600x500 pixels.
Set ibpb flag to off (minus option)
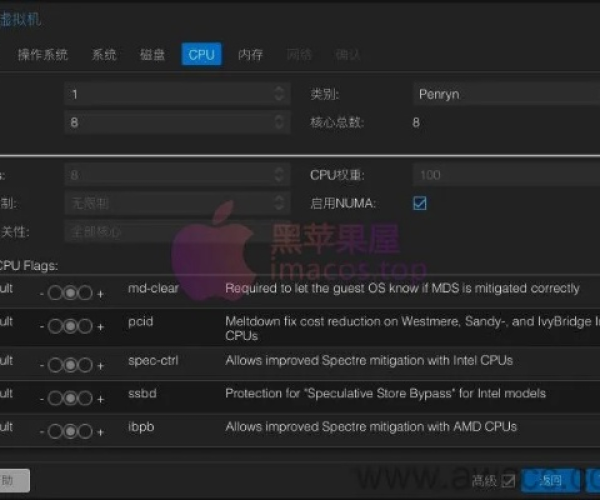click(55, 432)
